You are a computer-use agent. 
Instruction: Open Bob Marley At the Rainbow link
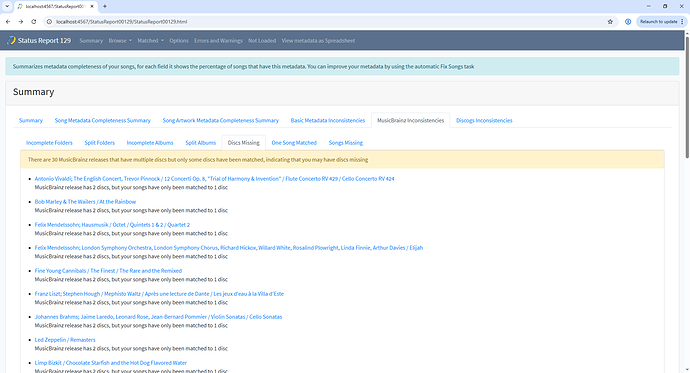[x=85, y=202]
